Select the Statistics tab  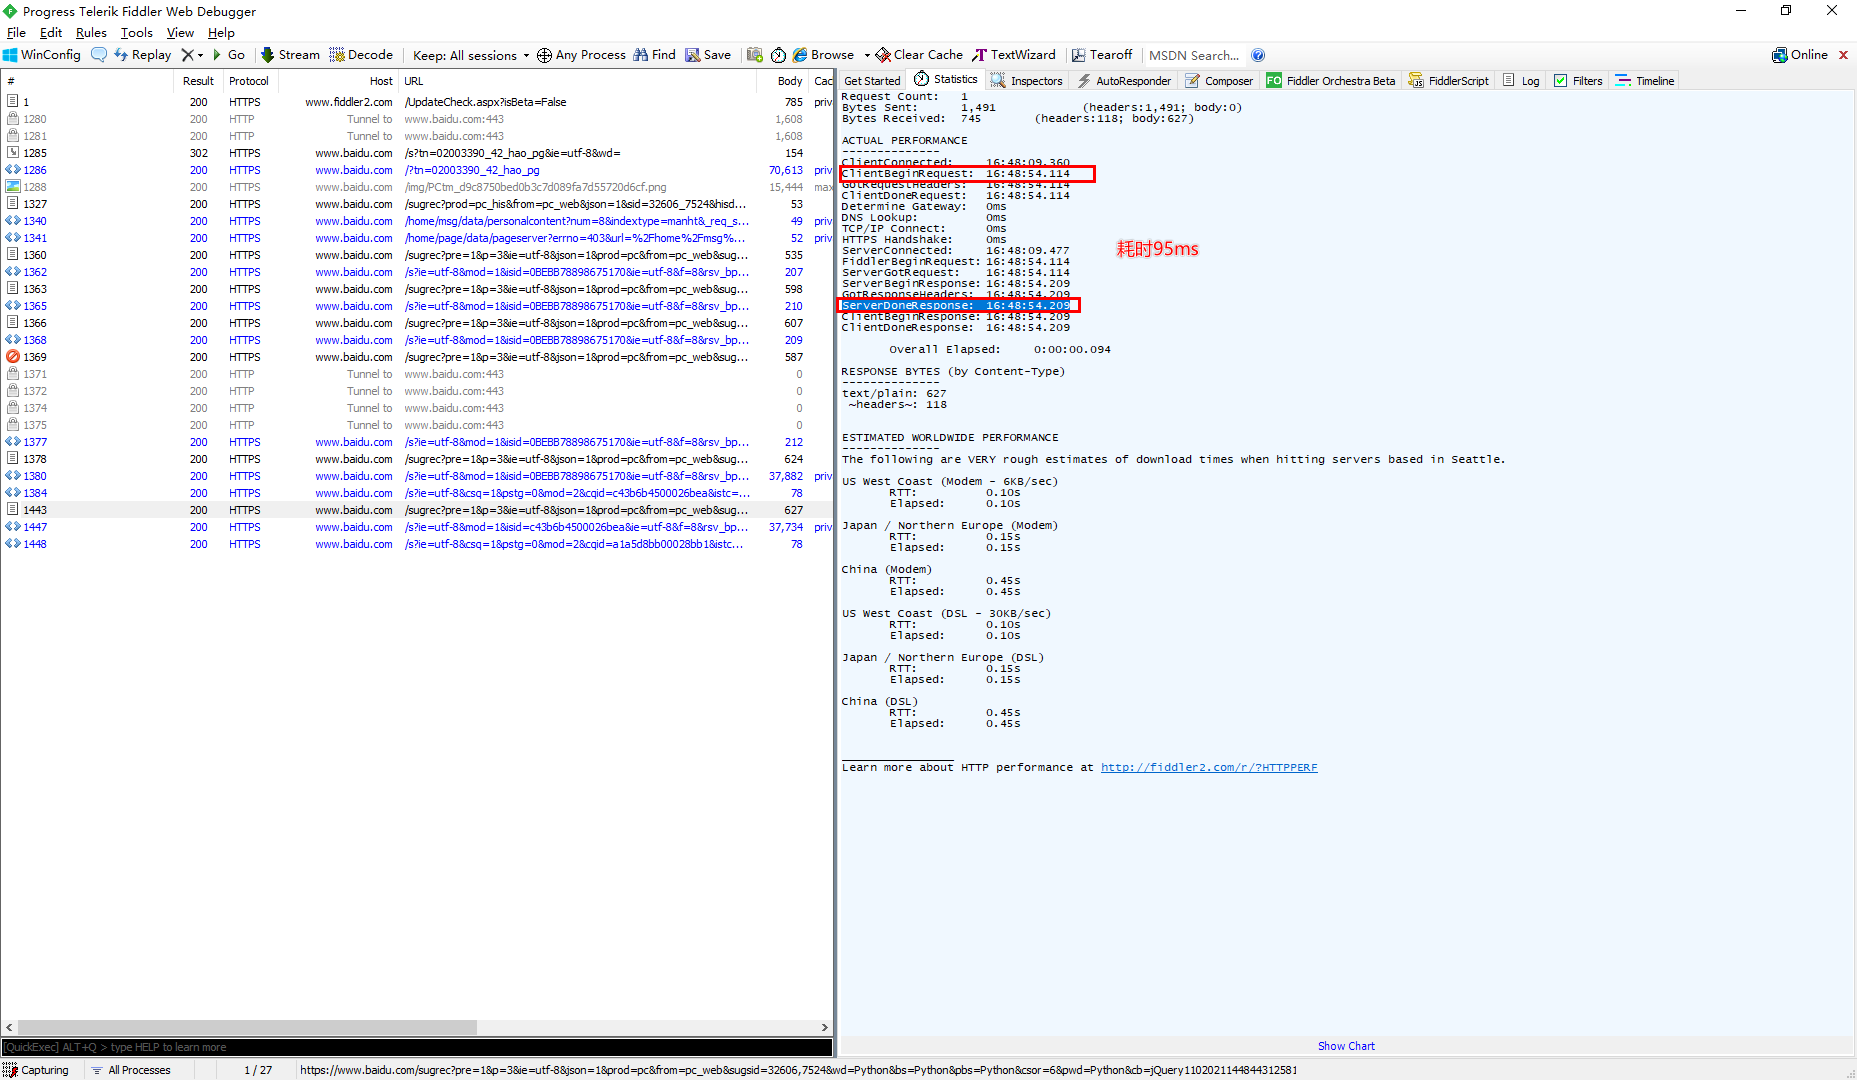pyautogui.click(x=946, y=80)
